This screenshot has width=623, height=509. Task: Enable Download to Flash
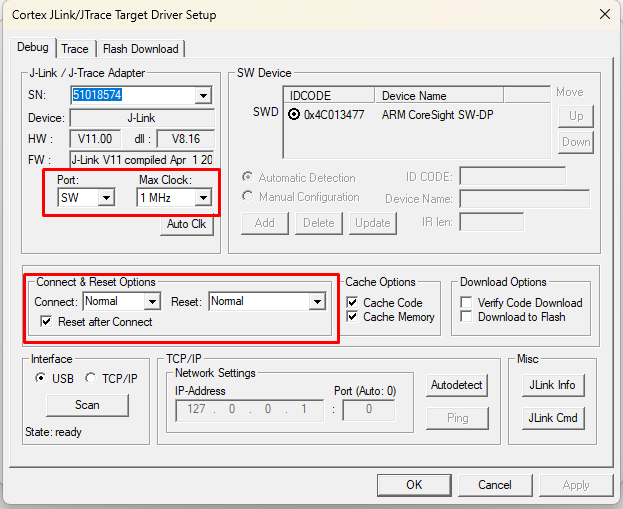466,317
